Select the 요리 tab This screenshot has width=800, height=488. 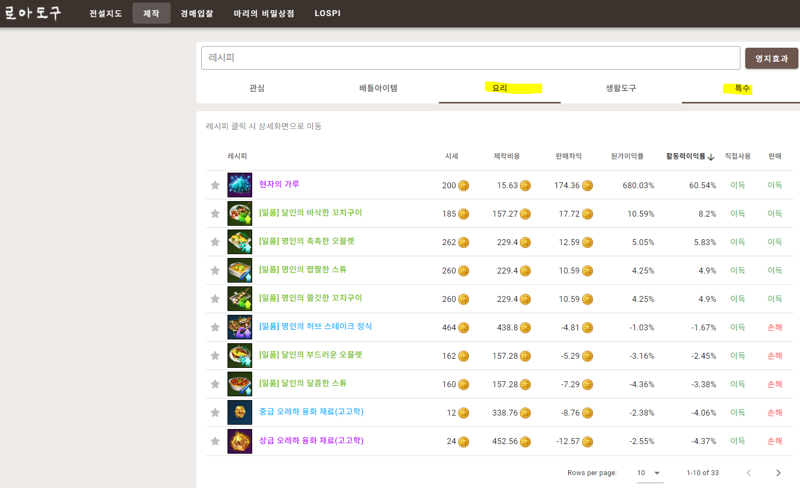pos(499,88)
